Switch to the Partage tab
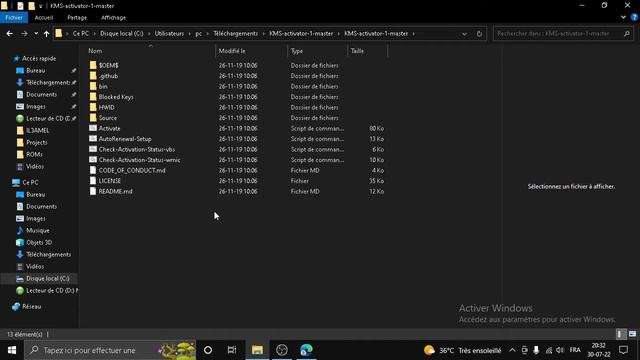 coord(77,18)
